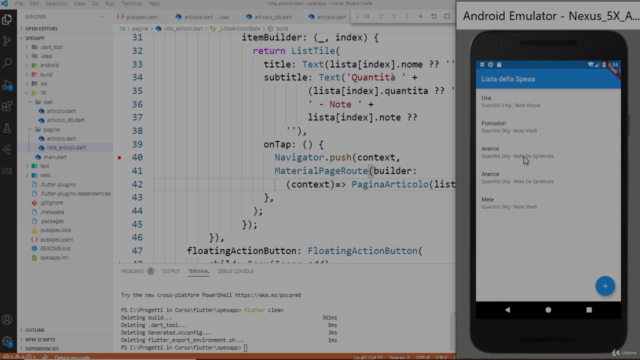Open the Search view in activity bar
This screenshot has width=640, height=360.
(7, 63)
